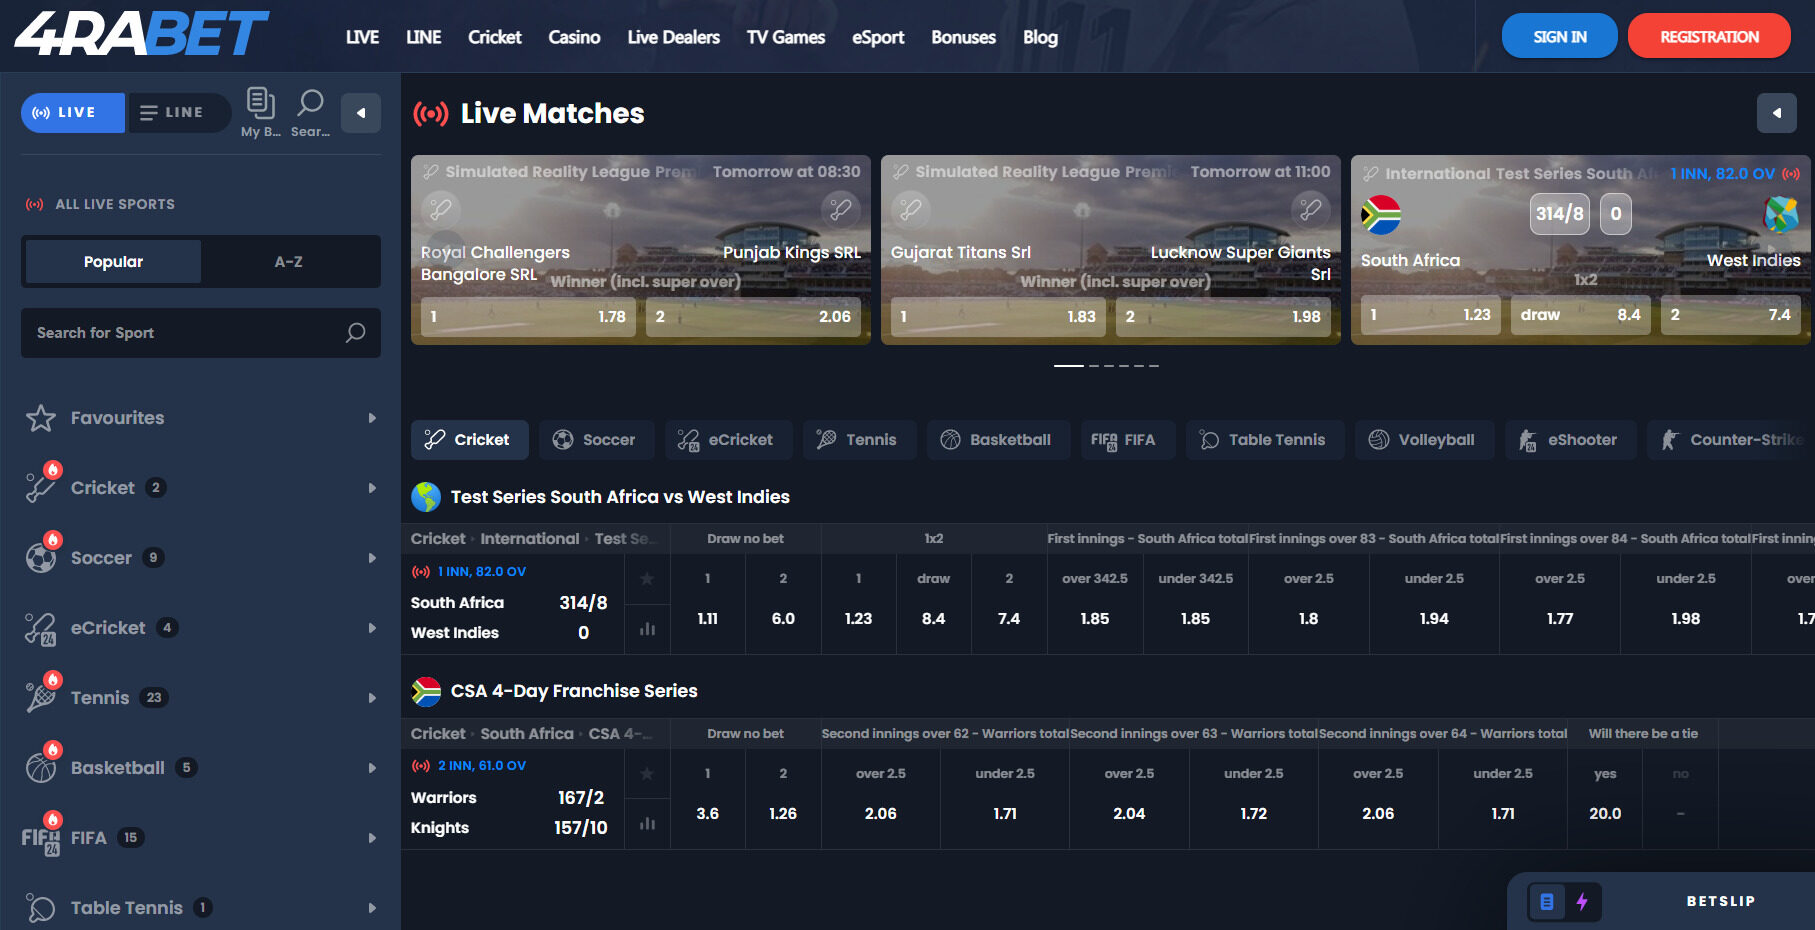The width and height of the screenshot is (1815, 930).
Task: Expand the Tennis sidebar category
Action: pos(372,698)
